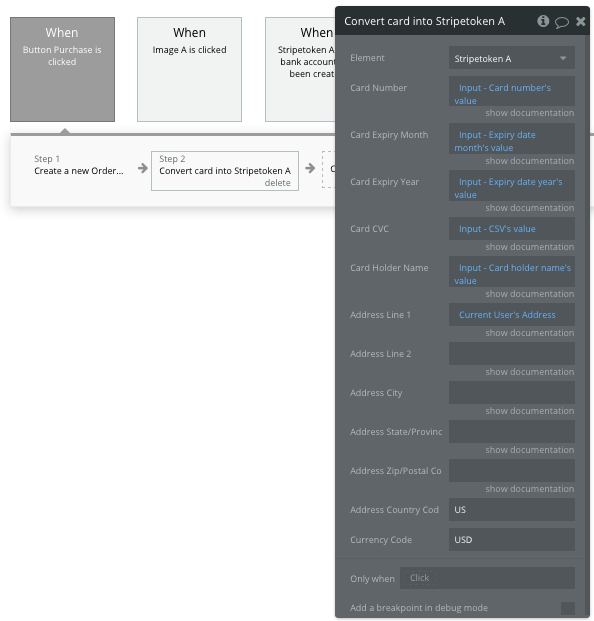Click the Card Number label
This screenshot has height=621, width=594.
[378, 88]
